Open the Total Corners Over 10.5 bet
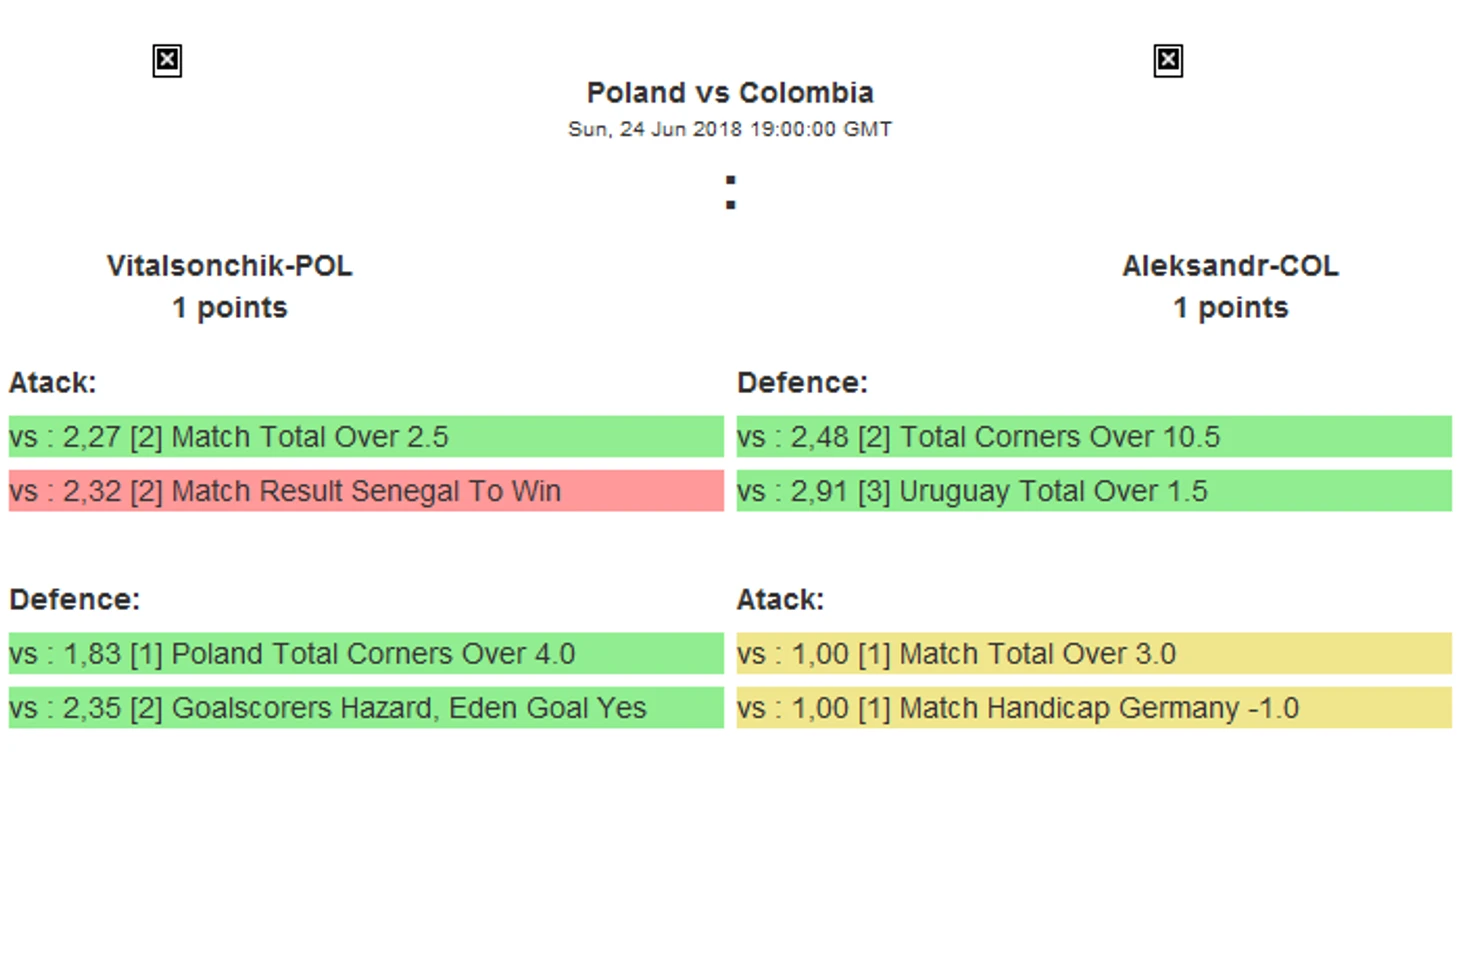Viewport: 1460px width, 959px height. (x=1094, y=437)
